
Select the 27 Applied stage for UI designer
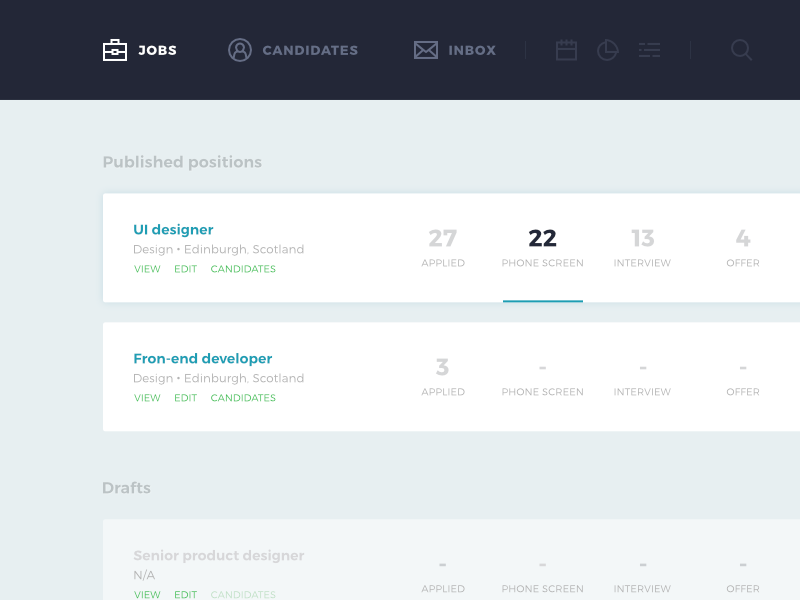(442, 247)
